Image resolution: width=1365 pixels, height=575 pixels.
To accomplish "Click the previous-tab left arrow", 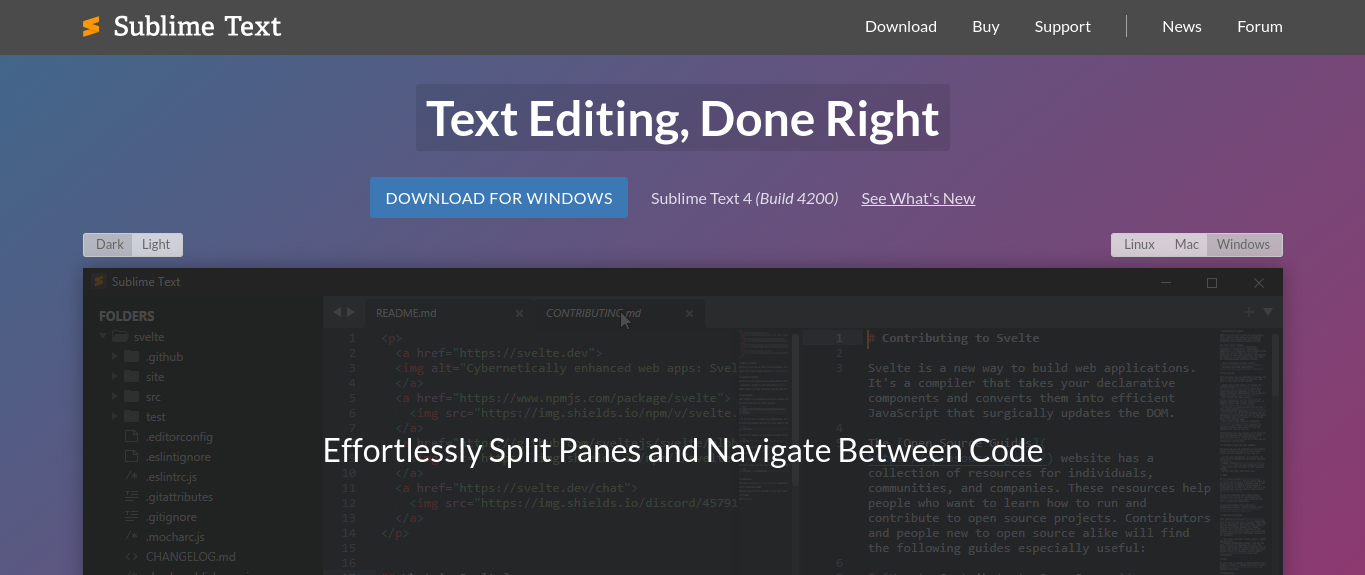I will [x=337, y=313].
